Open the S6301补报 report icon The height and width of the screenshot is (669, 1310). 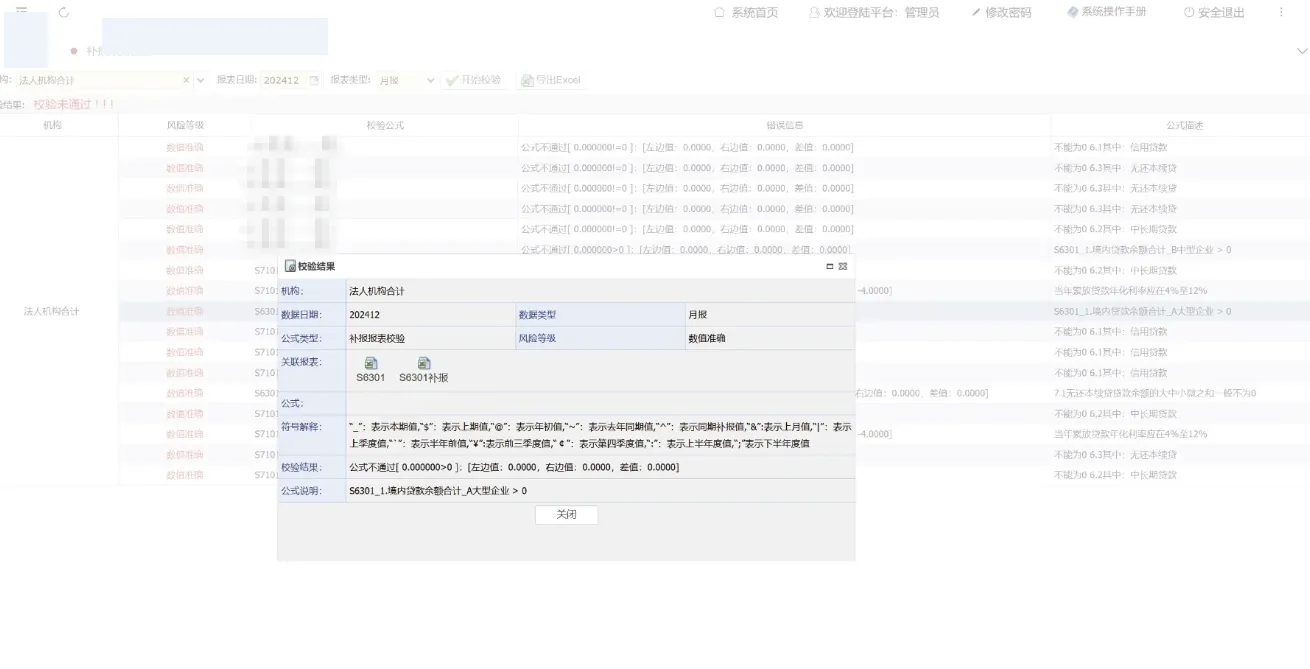[424, 364]
